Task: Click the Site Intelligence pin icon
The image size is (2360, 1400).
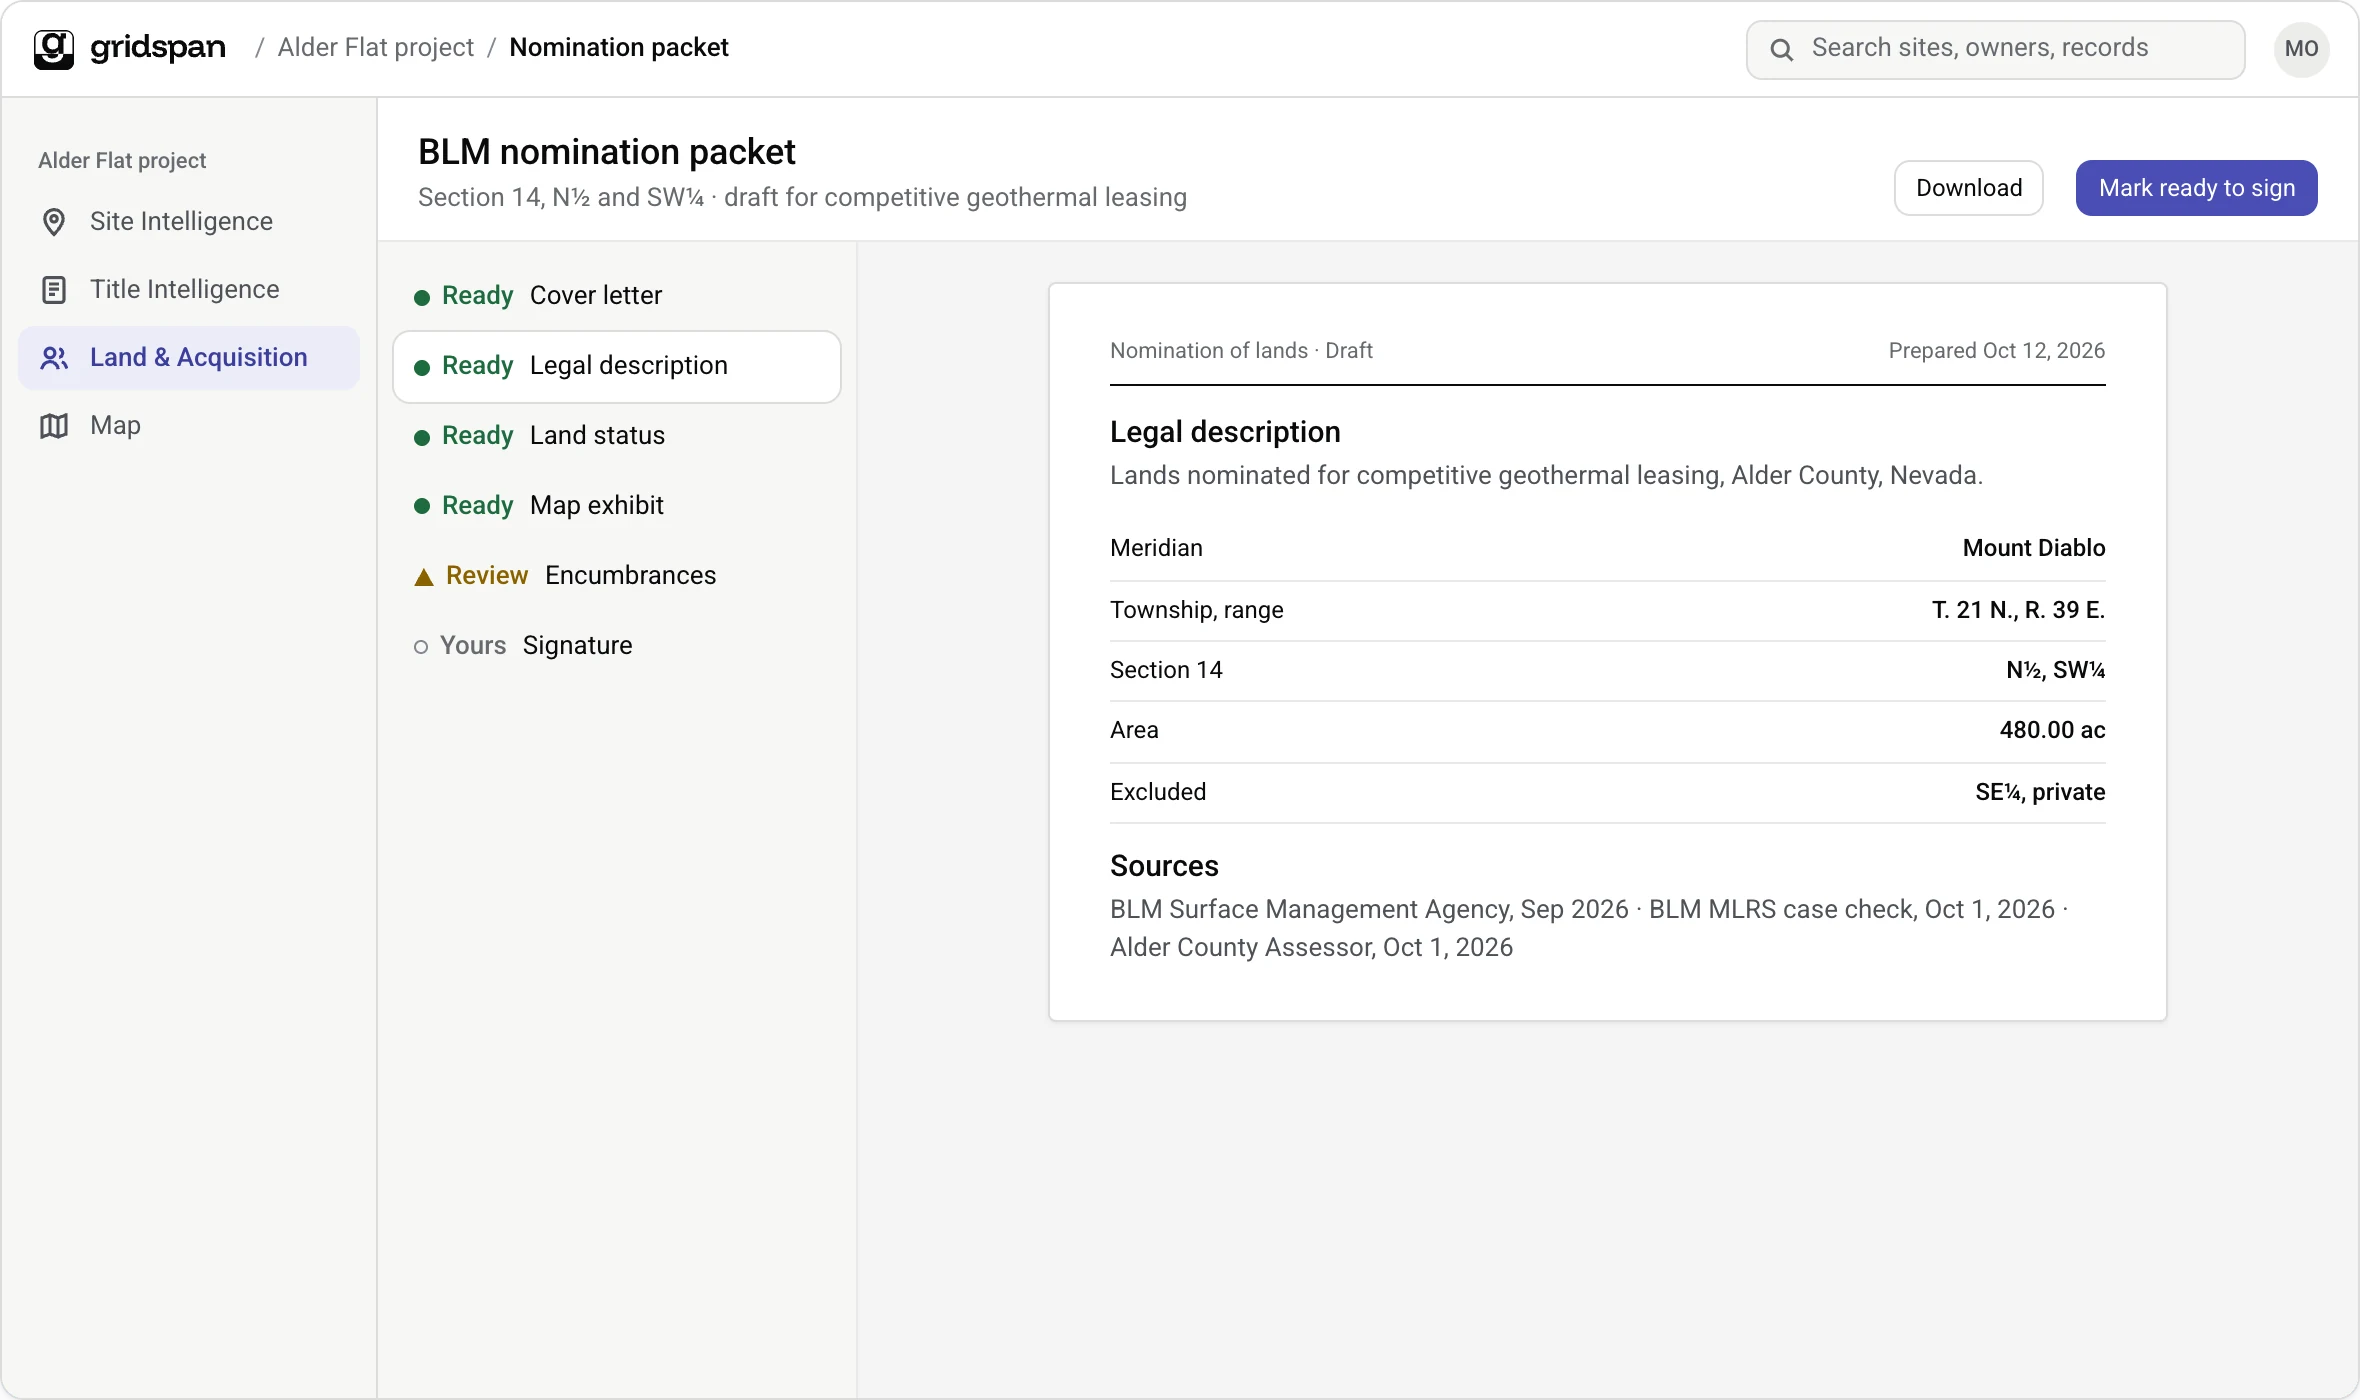Action: click(x=54, y=222)
